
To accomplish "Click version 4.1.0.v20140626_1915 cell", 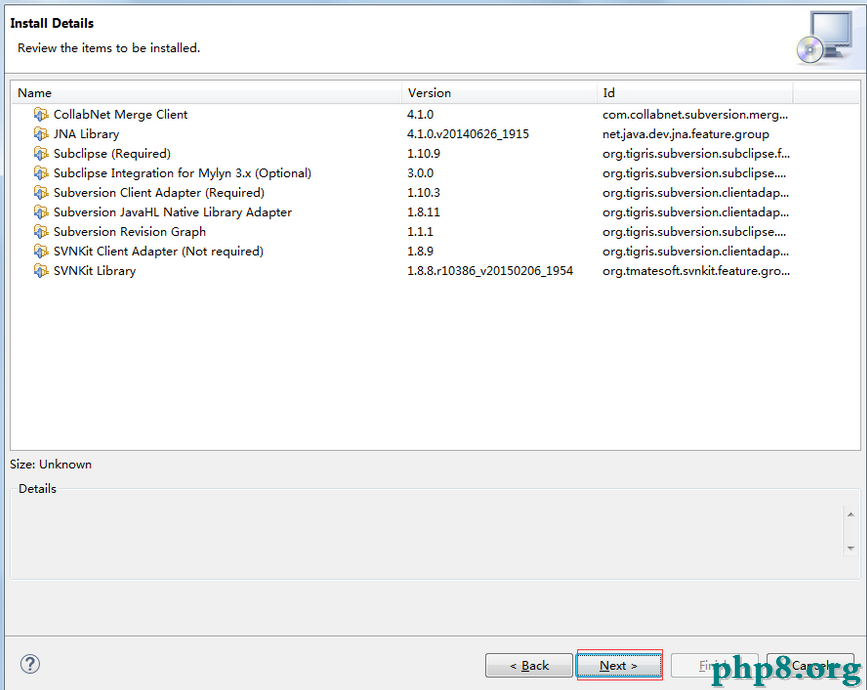I will point(468,134).
